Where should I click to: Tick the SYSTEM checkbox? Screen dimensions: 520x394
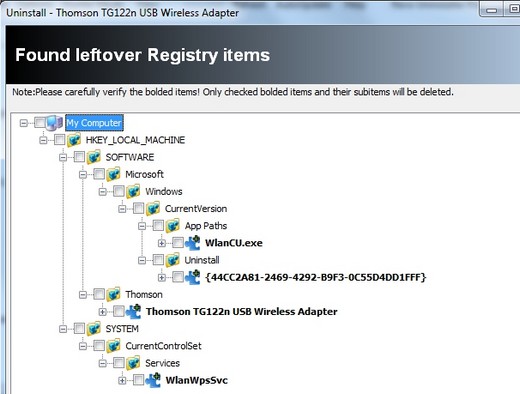click(x=79, y=328)
